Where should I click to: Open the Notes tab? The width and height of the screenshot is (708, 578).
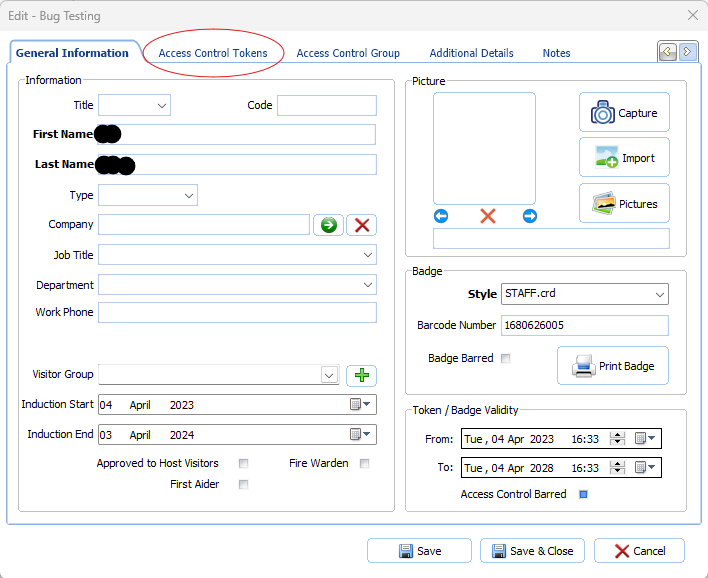(556, 53)
